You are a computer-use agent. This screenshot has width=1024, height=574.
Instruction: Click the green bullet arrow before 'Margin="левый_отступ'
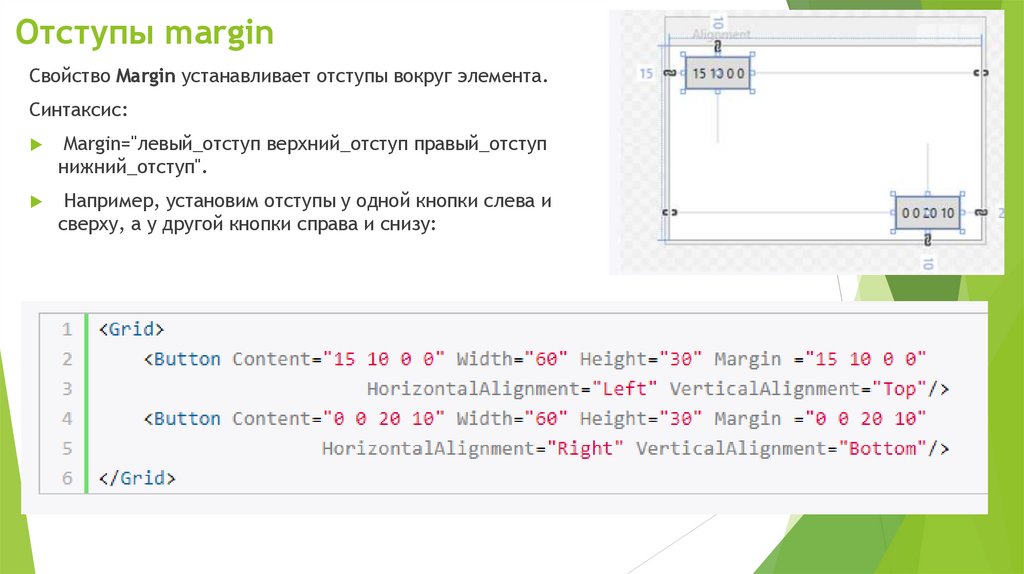point(37,144)
